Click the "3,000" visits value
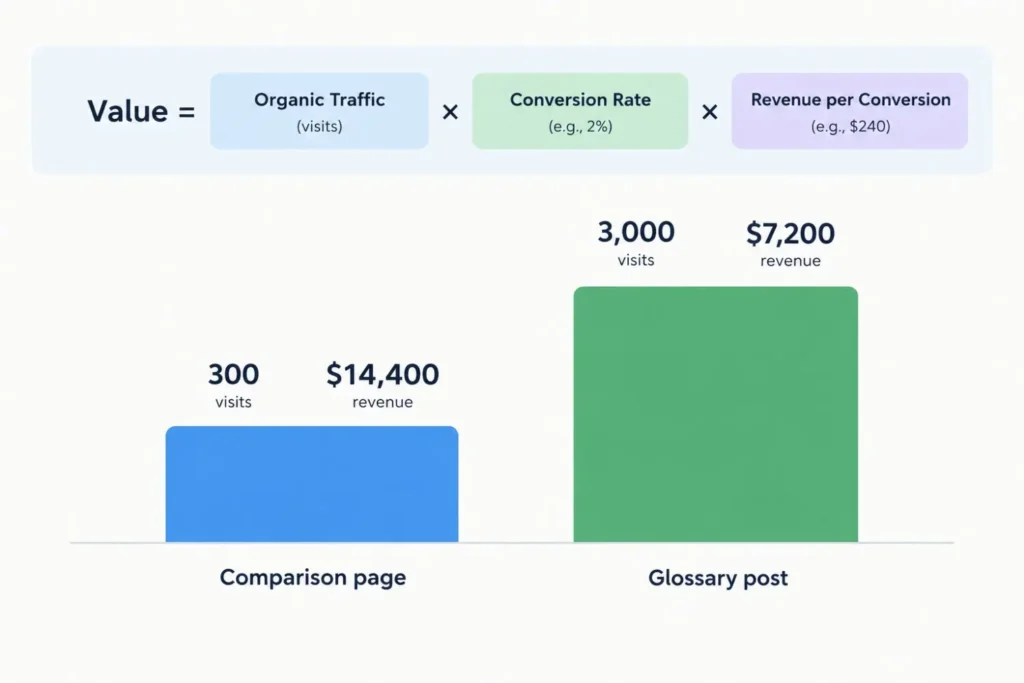Image resolution: width=1024 pixels, height=683 pixels. [x=636, y=232]
